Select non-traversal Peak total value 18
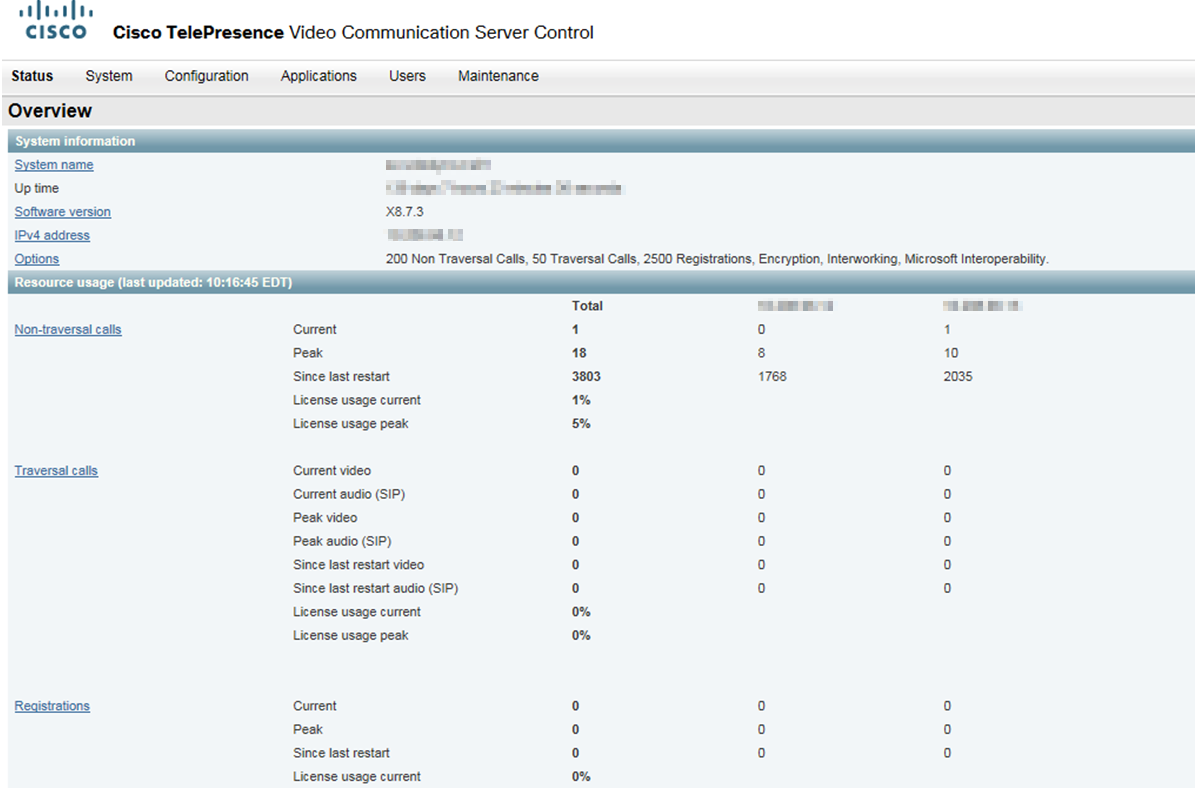This screenshot has width=1198, height=790. coord(579,353)
